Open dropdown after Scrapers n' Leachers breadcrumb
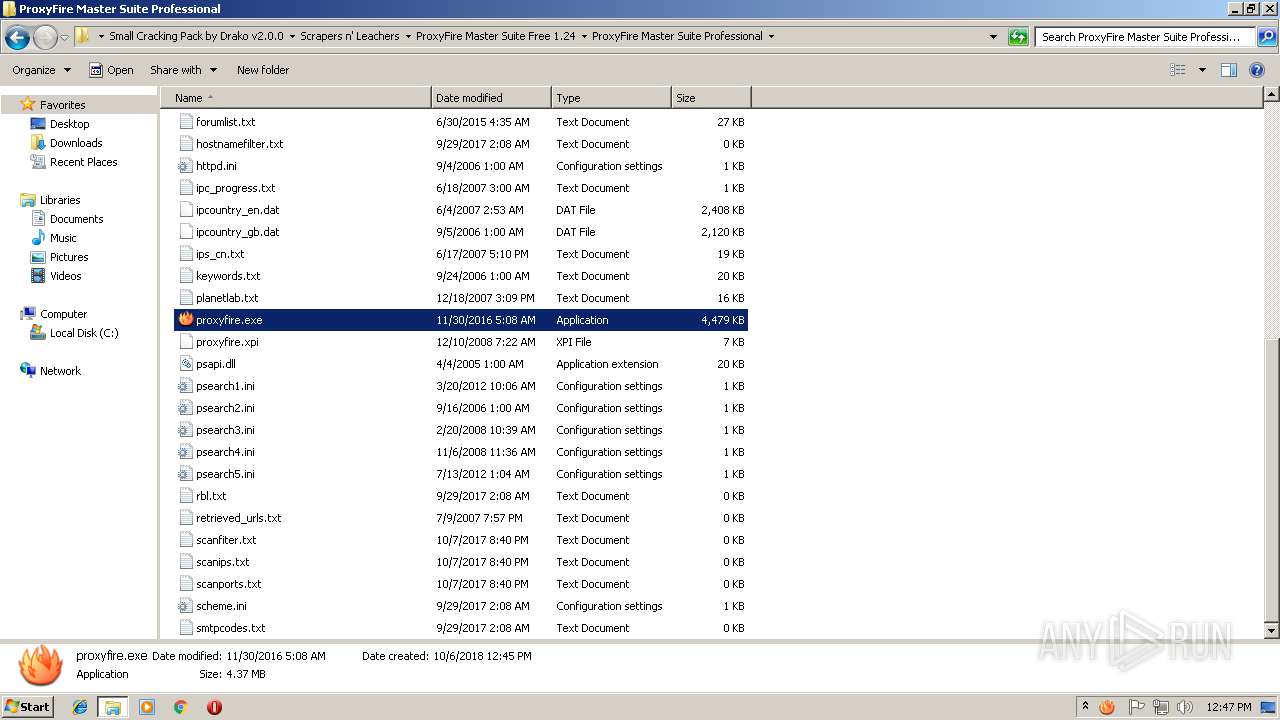Screen dimensions: 1280x720 click(x=407, y=37)
